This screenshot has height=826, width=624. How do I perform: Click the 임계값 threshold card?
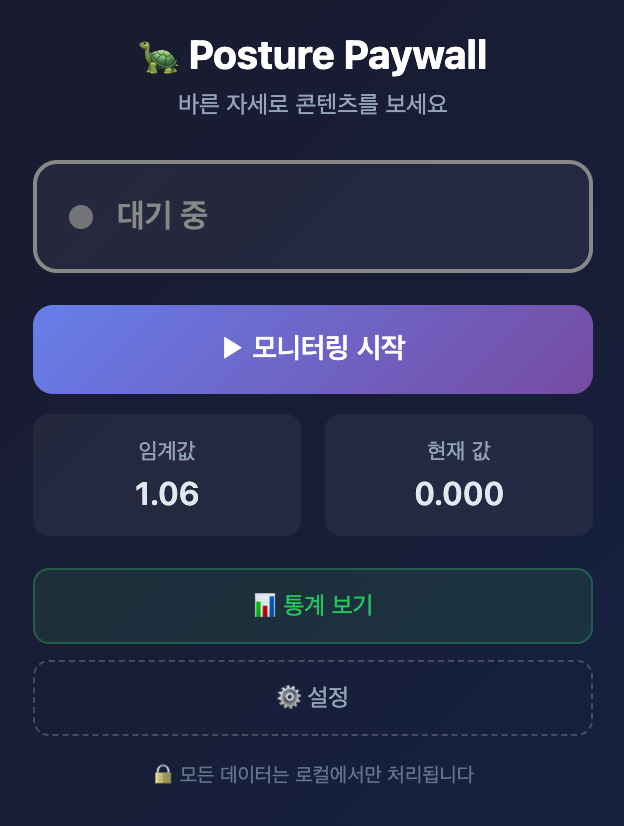[166, 474]
